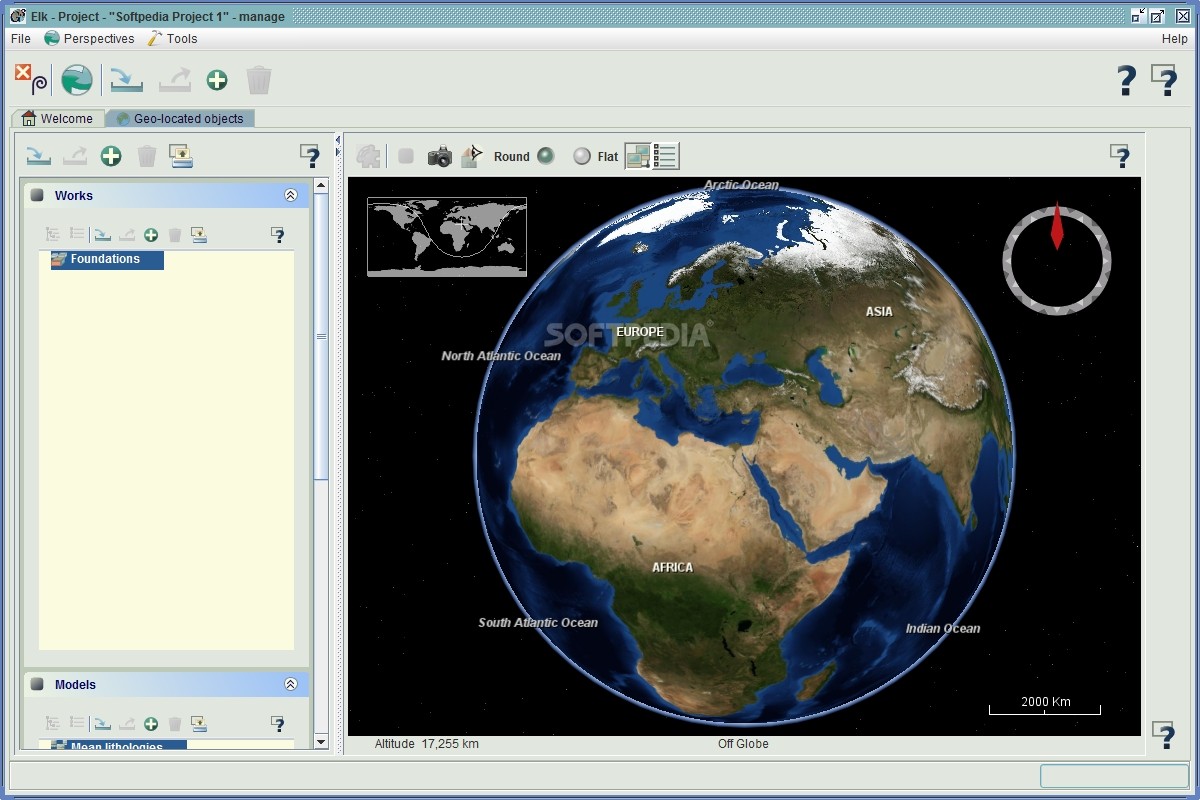Image resolution: width=1200 pixels, height=800 pixels.
Task: Click the North Atlantic Ocean label
Action: [x=501, y=356]
